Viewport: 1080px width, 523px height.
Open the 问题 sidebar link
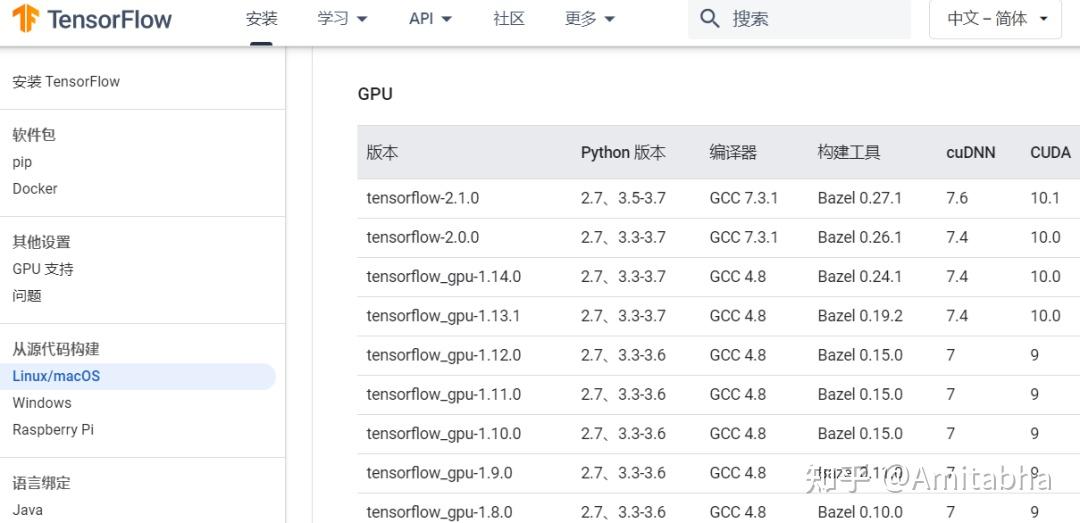[27, 296]
